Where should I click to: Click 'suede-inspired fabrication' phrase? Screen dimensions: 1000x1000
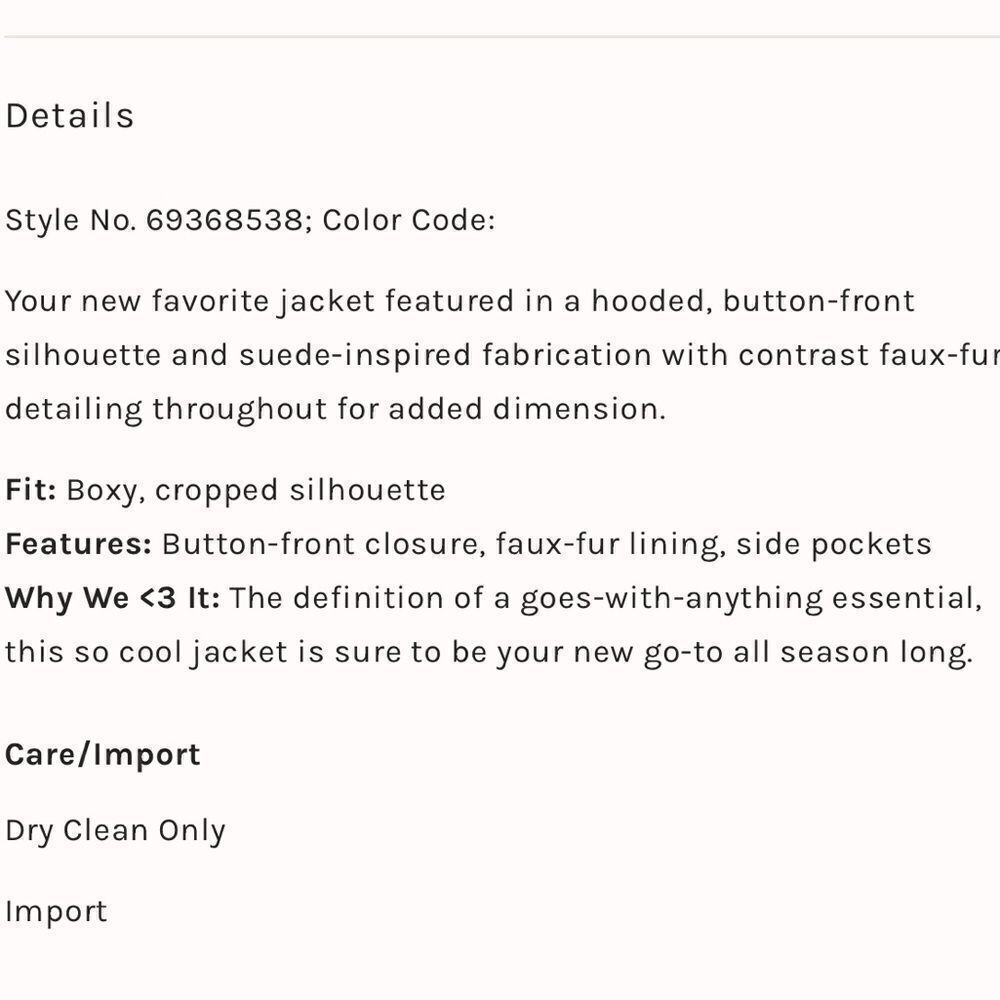[445, 356]
